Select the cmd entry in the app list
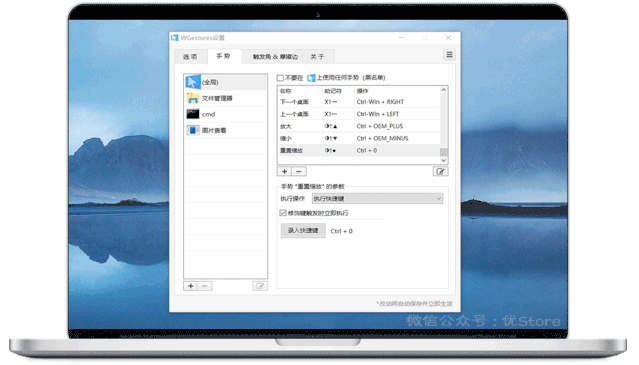Viewport: 639px width, 365px height. click(x=225, y=114)
